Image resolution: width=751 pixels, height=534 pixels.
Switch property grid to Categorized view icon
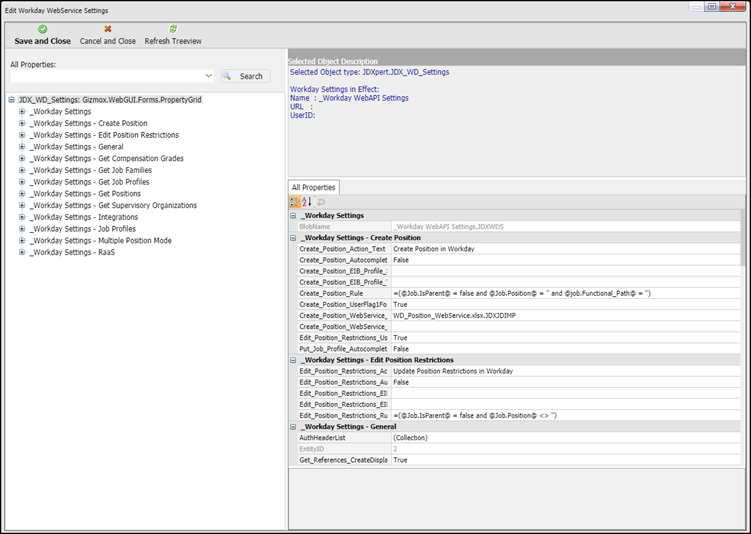click(x=295, y=202)
